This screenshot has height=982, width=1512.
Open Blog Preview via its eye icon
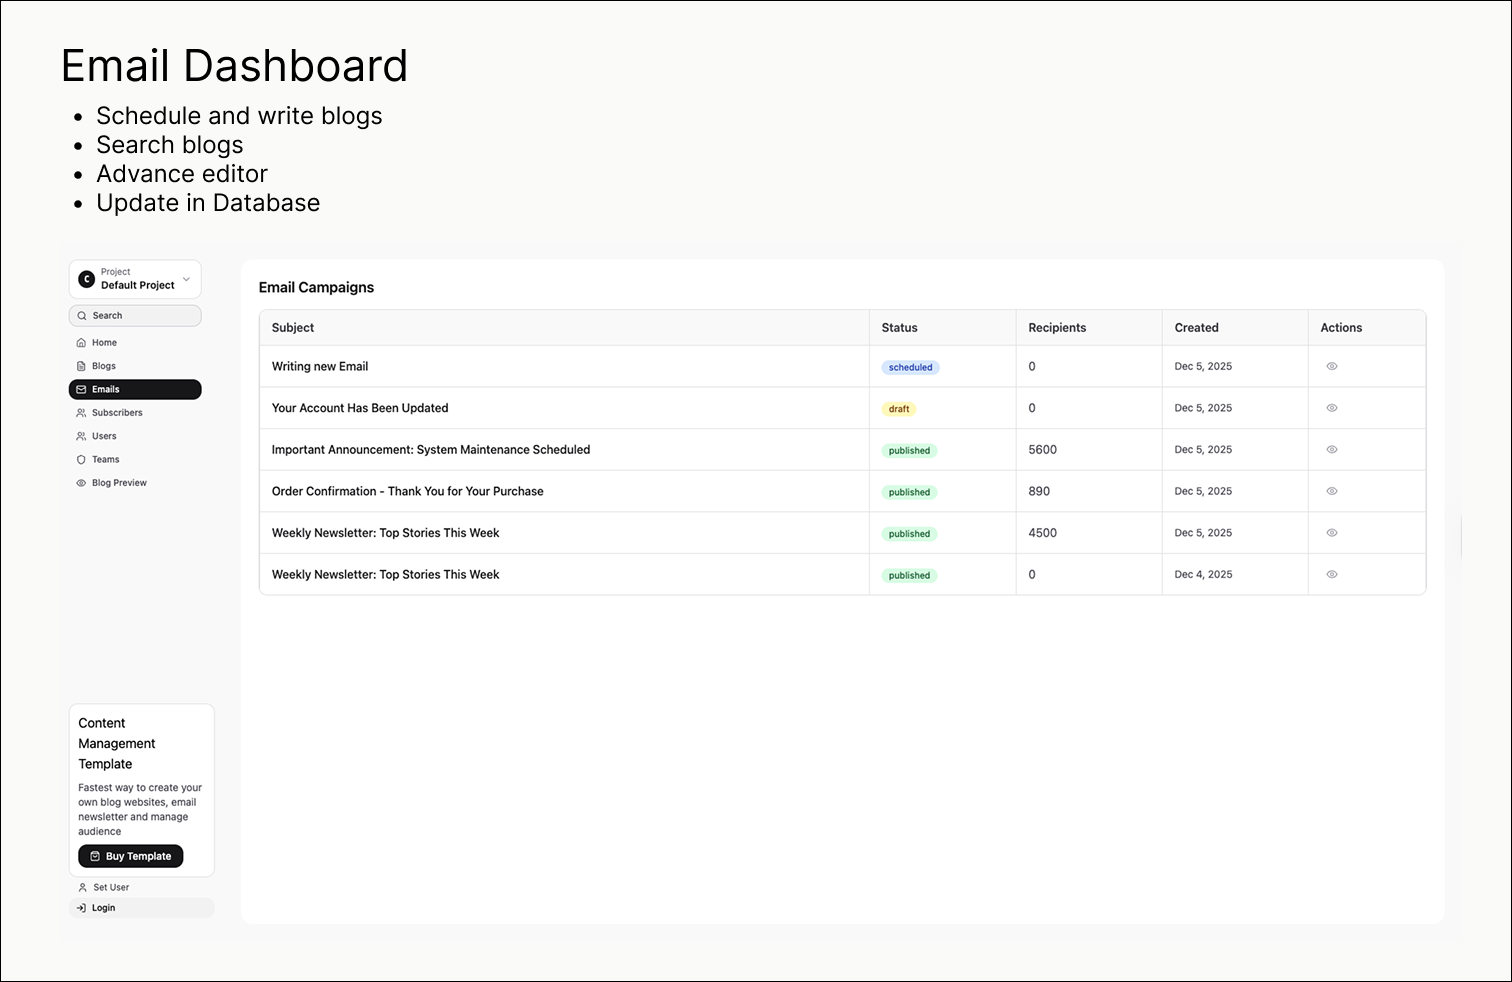tap(81, 482)
